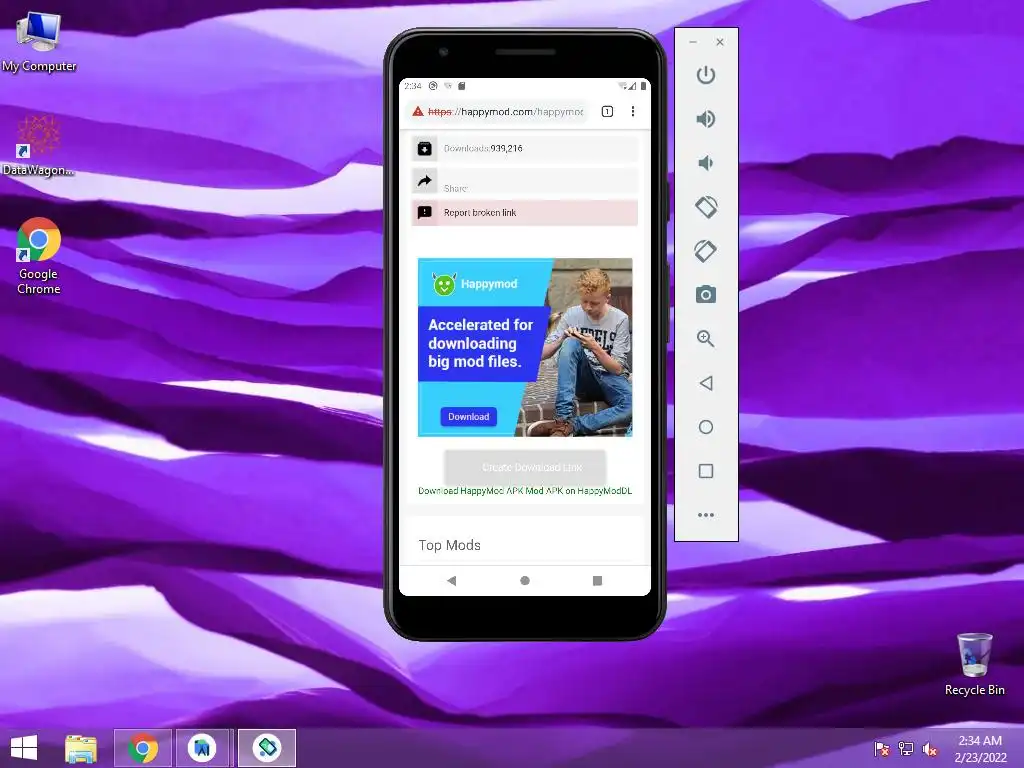Click the Top Mods heading
This screenshot has width=1024, height=768.
pyautogui.click(x=449, y=545)
